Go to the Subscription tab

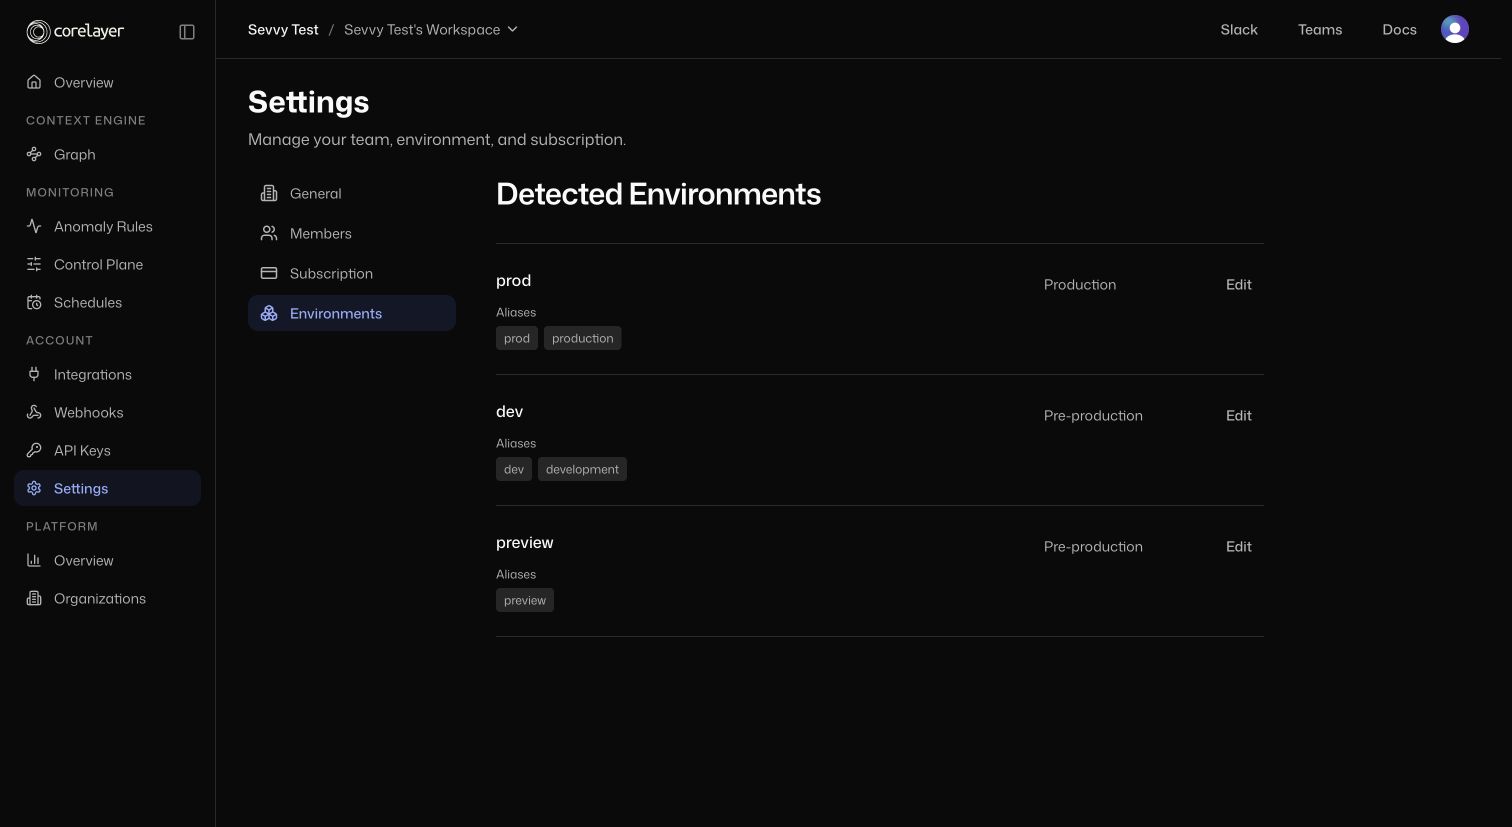coord(352,273)
